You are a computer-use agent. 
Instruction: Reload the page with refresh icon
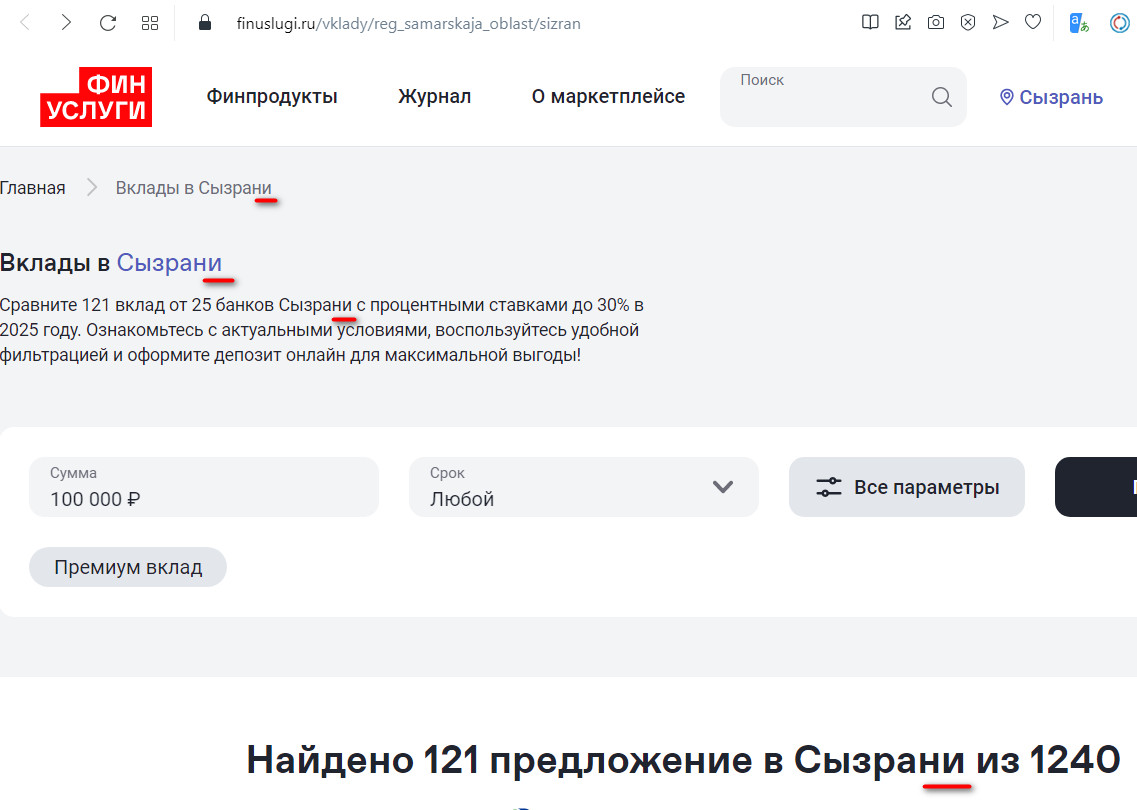coord(108,22)
